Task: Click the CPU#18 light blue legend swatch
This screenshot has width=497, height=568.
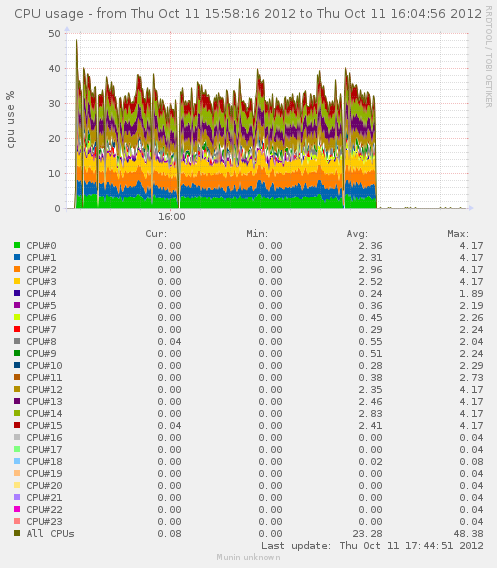Action: [17, 461]
